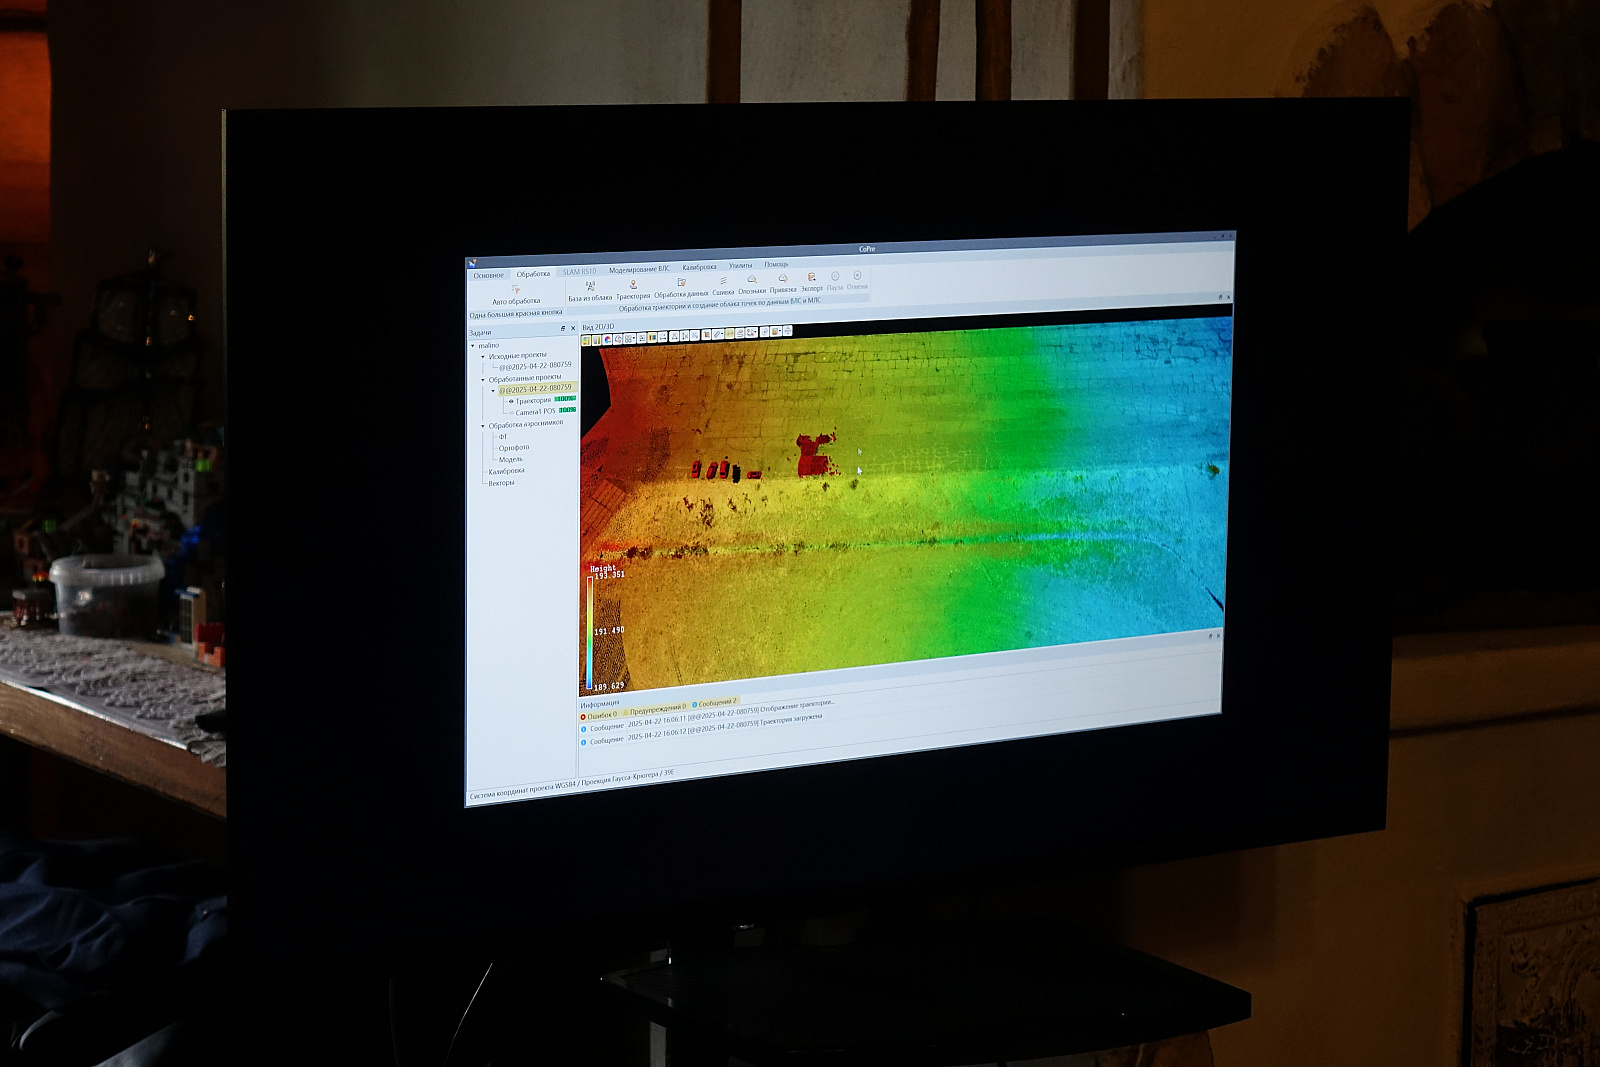Open the Калибровка ribbon tab

[x=699, y=267]
